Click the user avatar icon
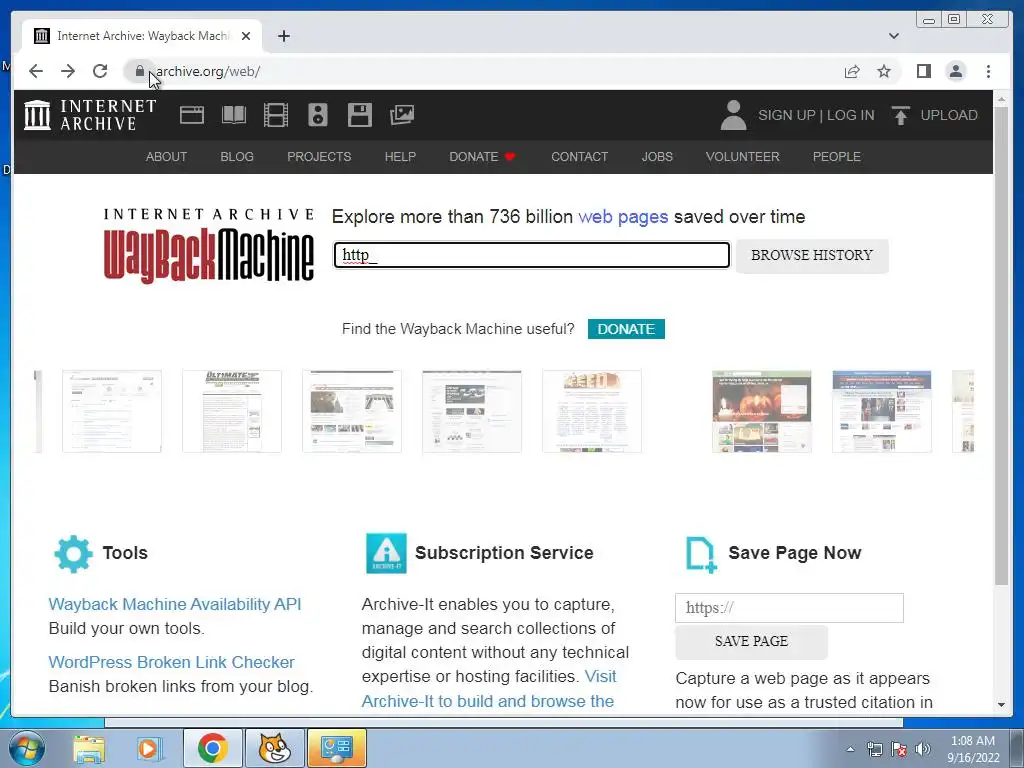Screen dimensions: 1024x768 click(733, 115)
